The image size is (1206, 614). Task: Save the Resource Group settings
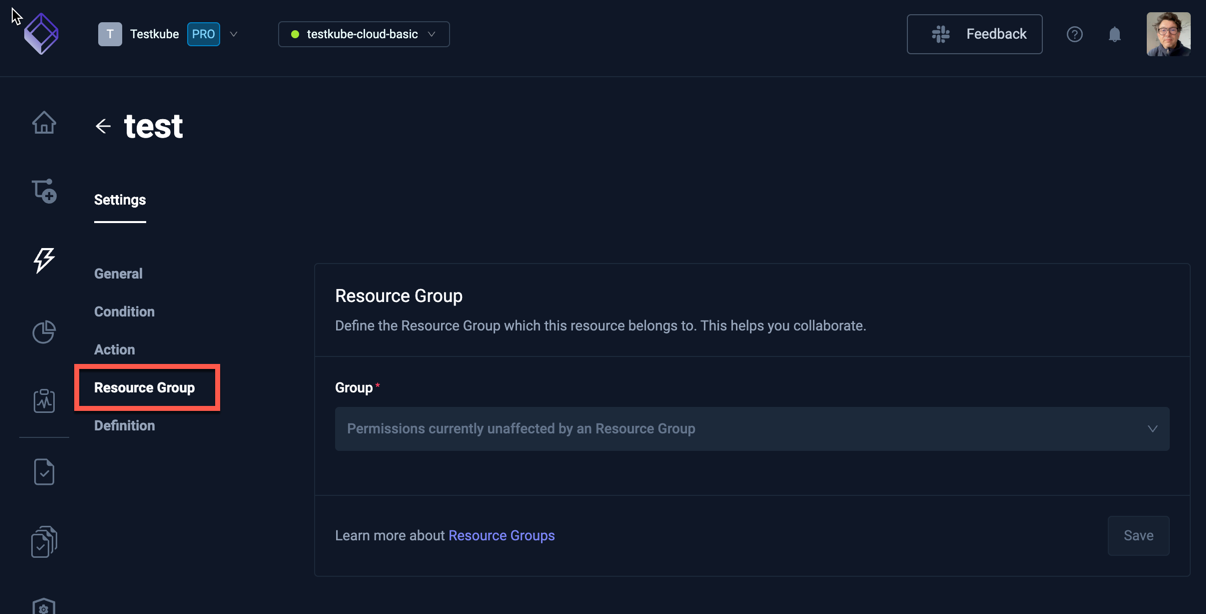pos(1138,535)
